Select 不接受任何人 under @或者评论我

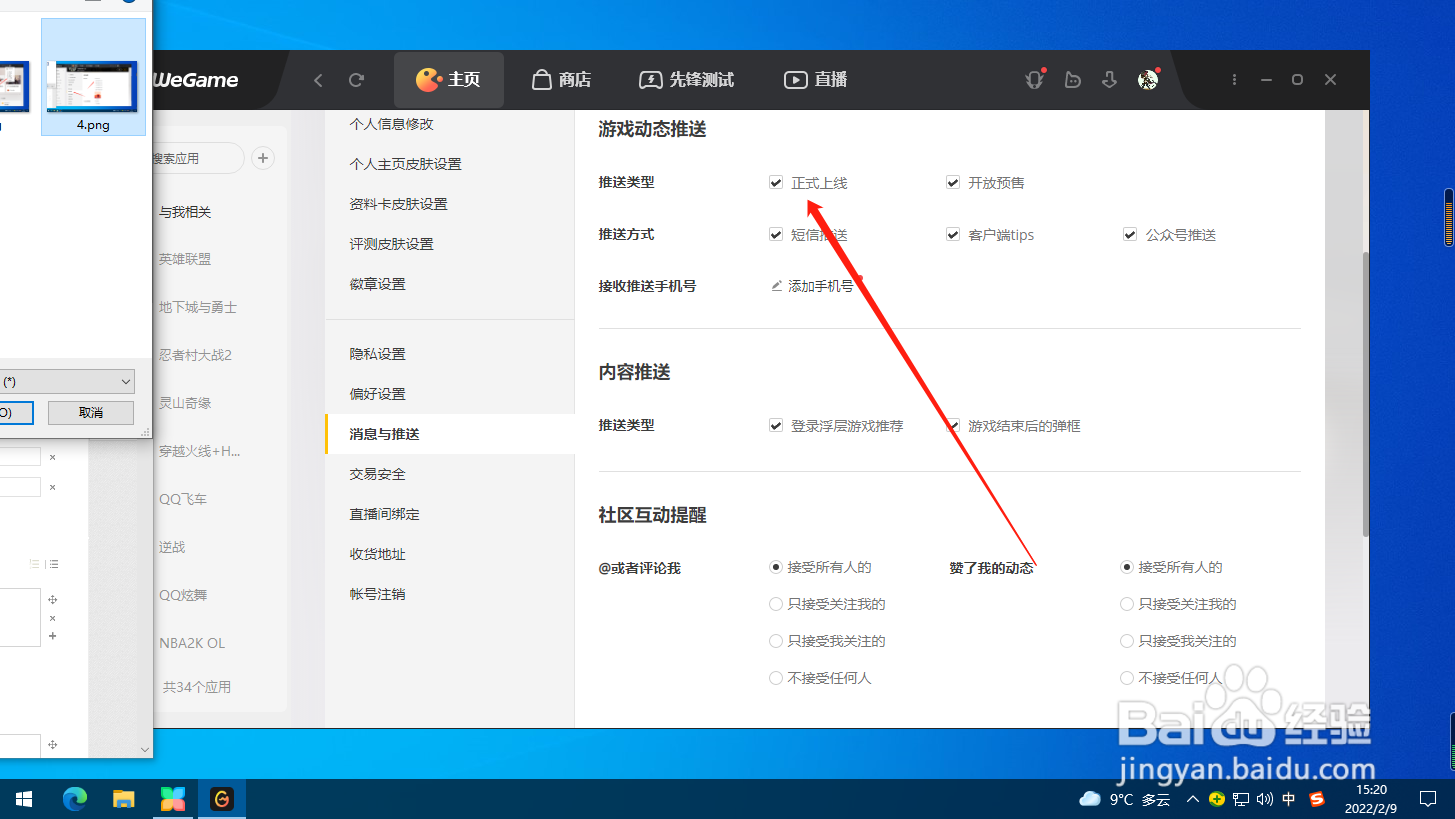[776, 678]
